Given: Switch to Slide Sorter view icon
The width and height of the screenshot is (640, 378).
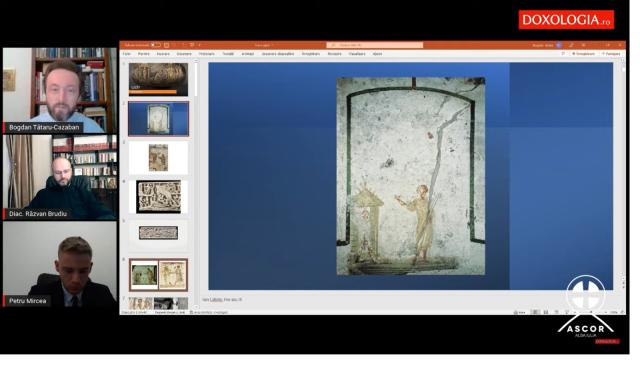Looking at the screenshot, I should click(x=546, y=312).
